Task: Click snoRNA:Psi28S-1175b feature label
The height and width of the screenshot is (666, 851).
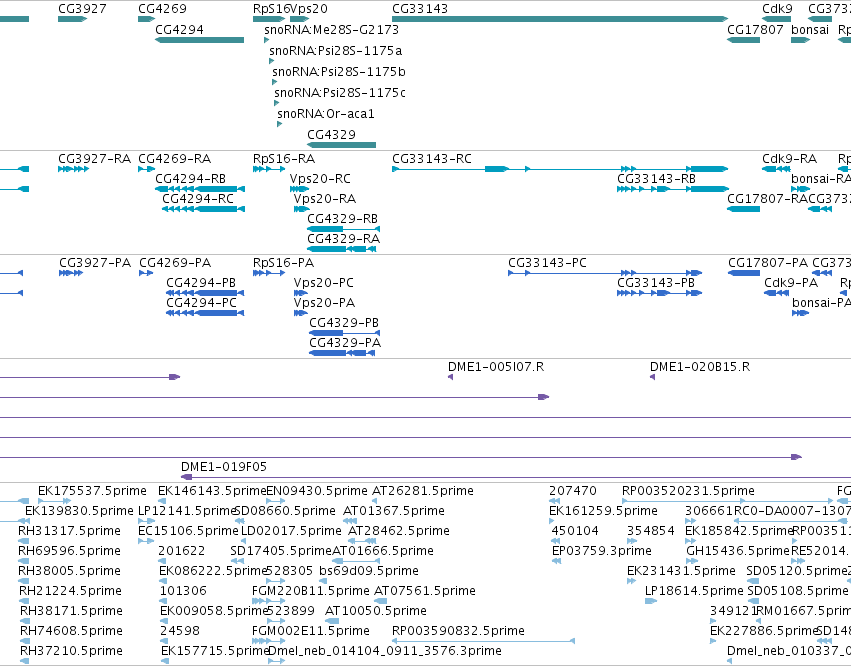Action: click(339, 72)
